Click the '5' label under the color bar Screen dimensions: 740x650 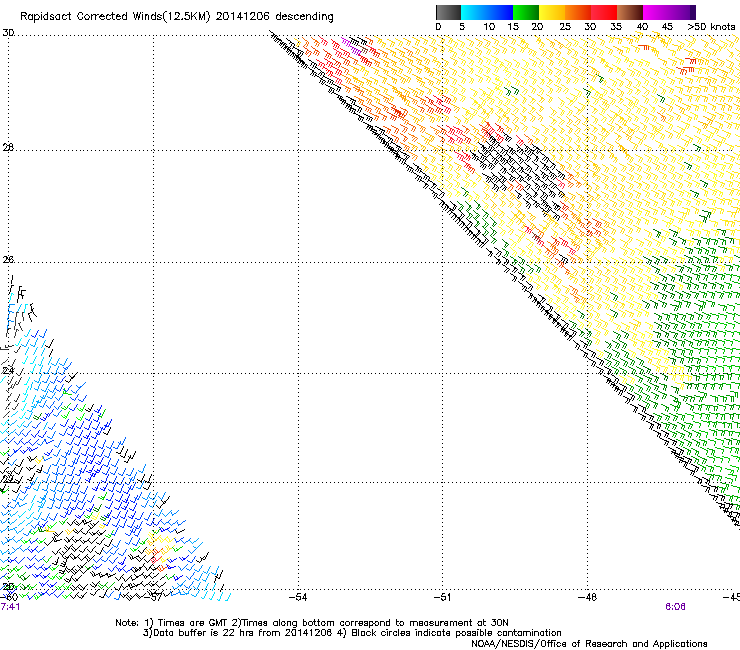coord(462,27)
